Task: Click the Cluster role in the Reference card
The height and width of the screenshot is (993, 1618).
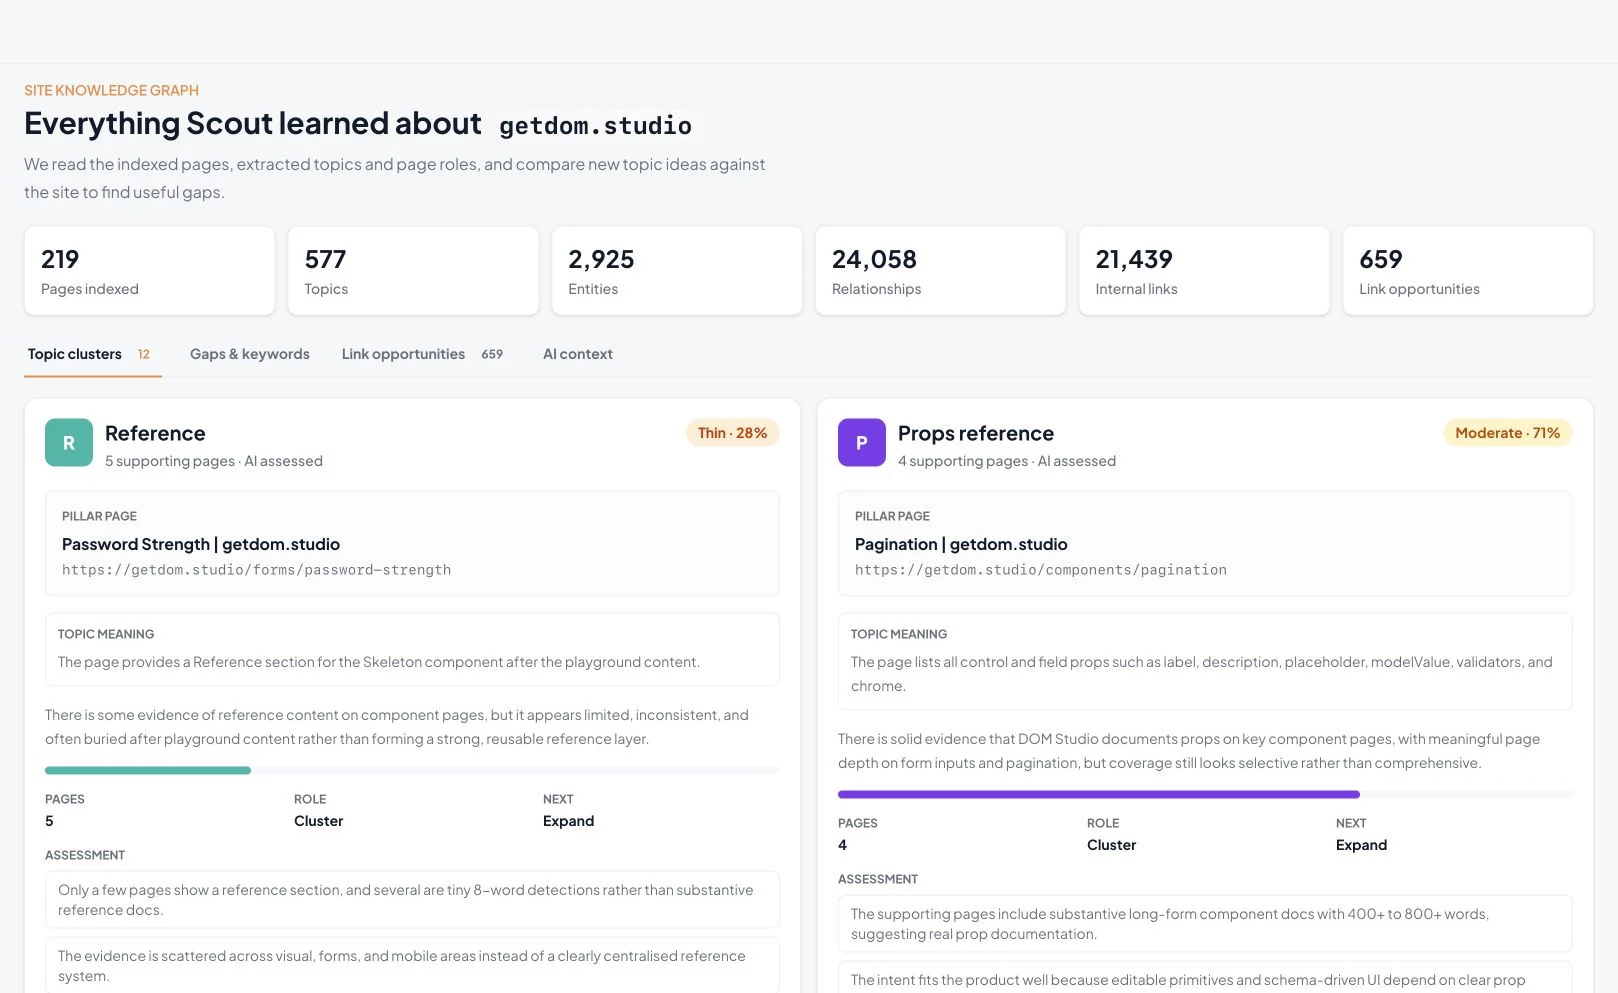Action: 318,821
